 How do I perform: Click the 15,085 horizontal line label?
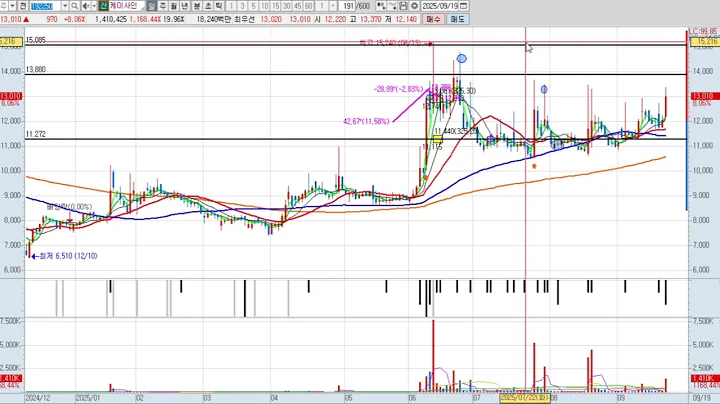click(35, 40)
